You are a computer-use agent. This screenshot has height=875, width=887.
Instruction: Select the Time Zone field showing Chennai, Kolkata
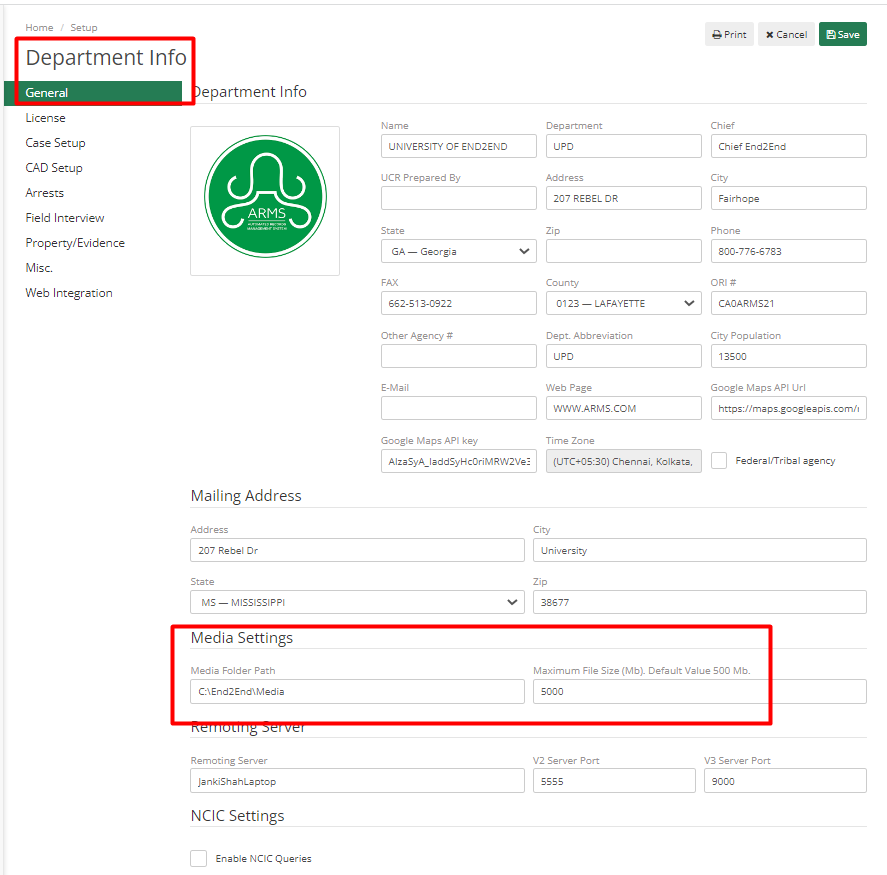[x=623, y=460]
